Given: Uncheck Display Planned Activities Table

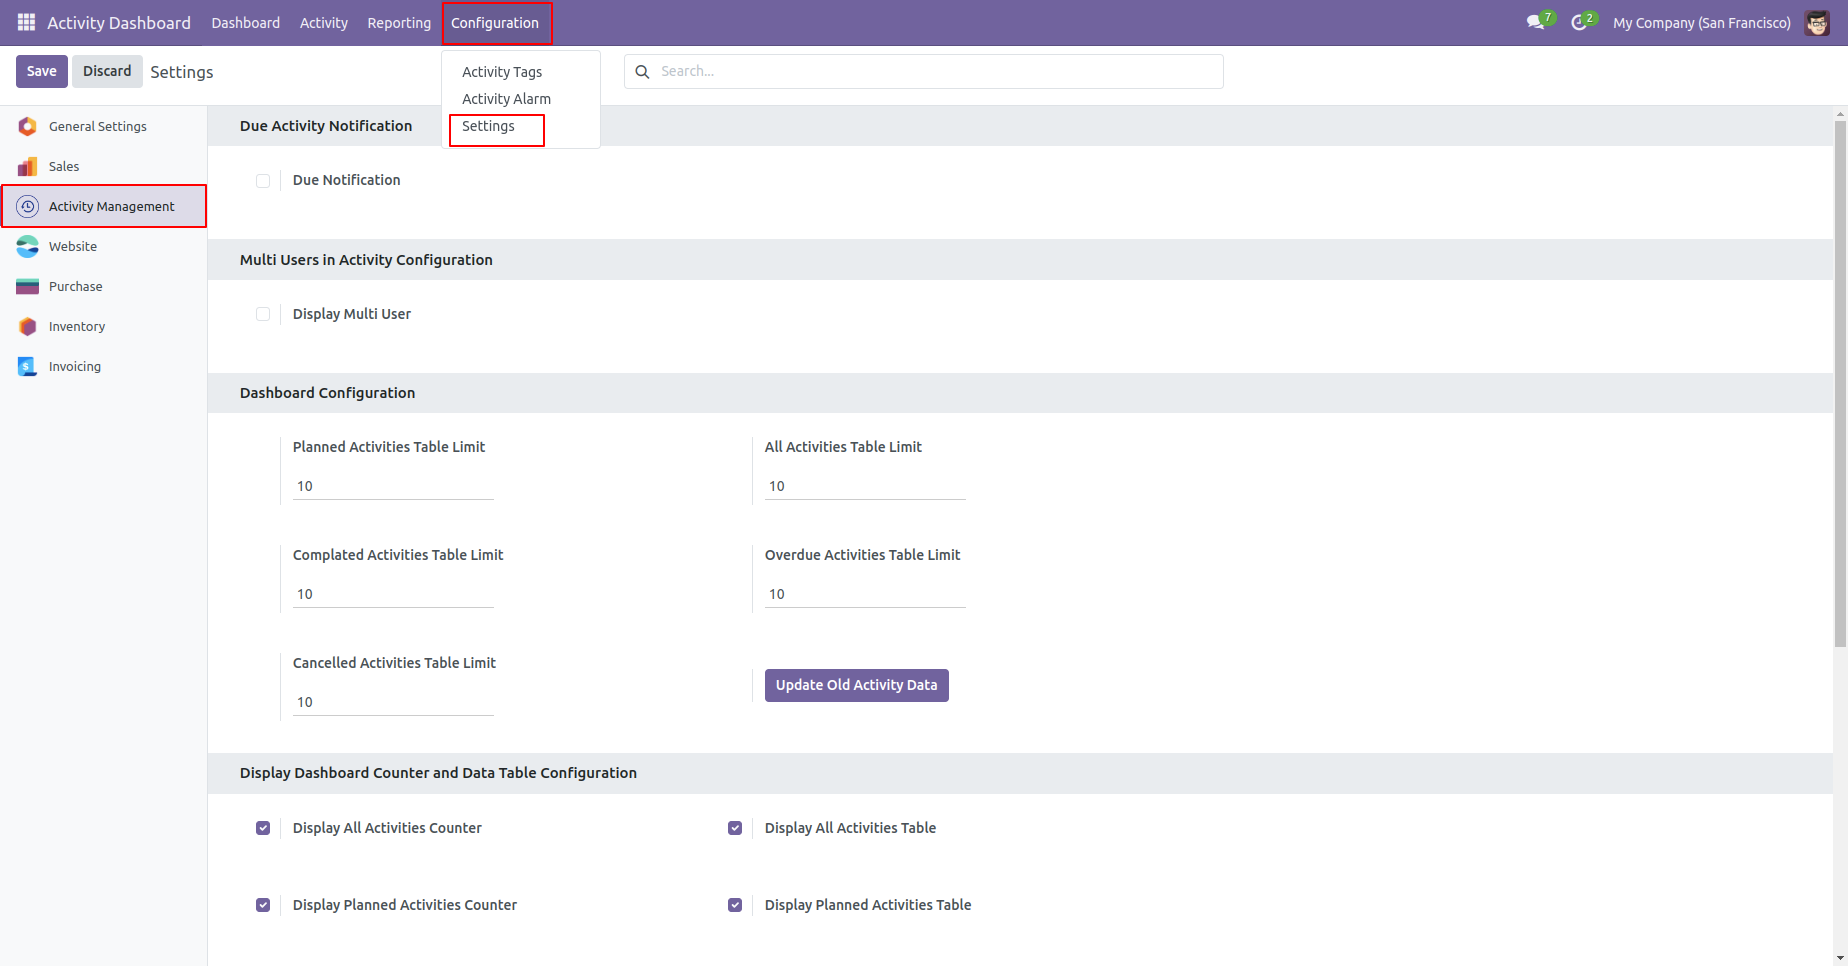Looking at the screenshot, I should (x=735, y=905).
